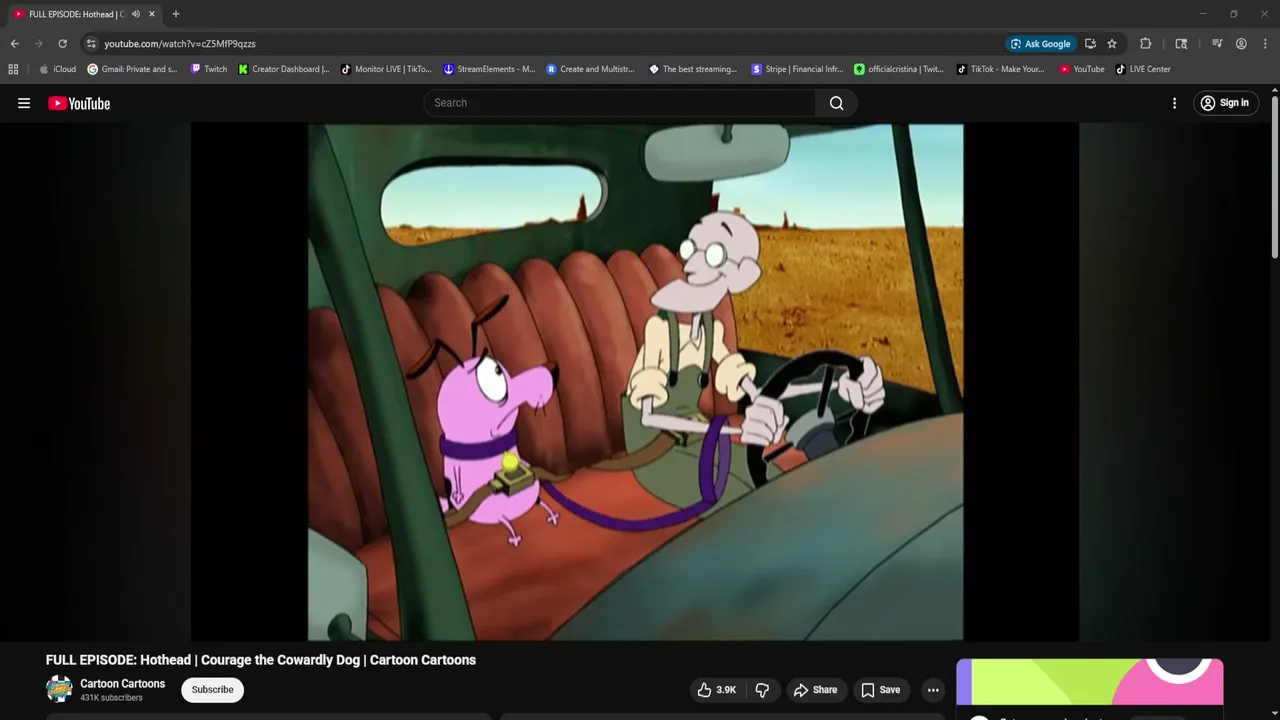1280x720 pixels.
Task: Open the Creator Dashboard bookmark
Action: click(x=284, y=69)
